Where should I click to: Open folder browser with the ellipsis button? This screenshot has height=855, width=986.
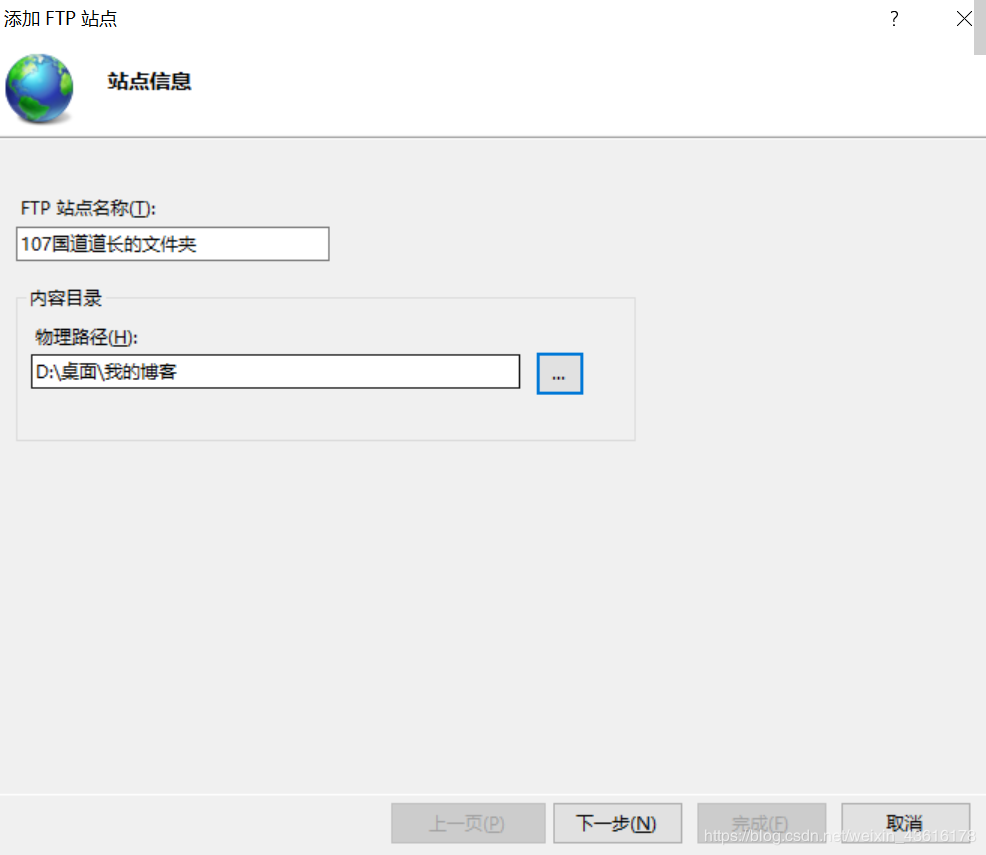[x=560, y=374]
